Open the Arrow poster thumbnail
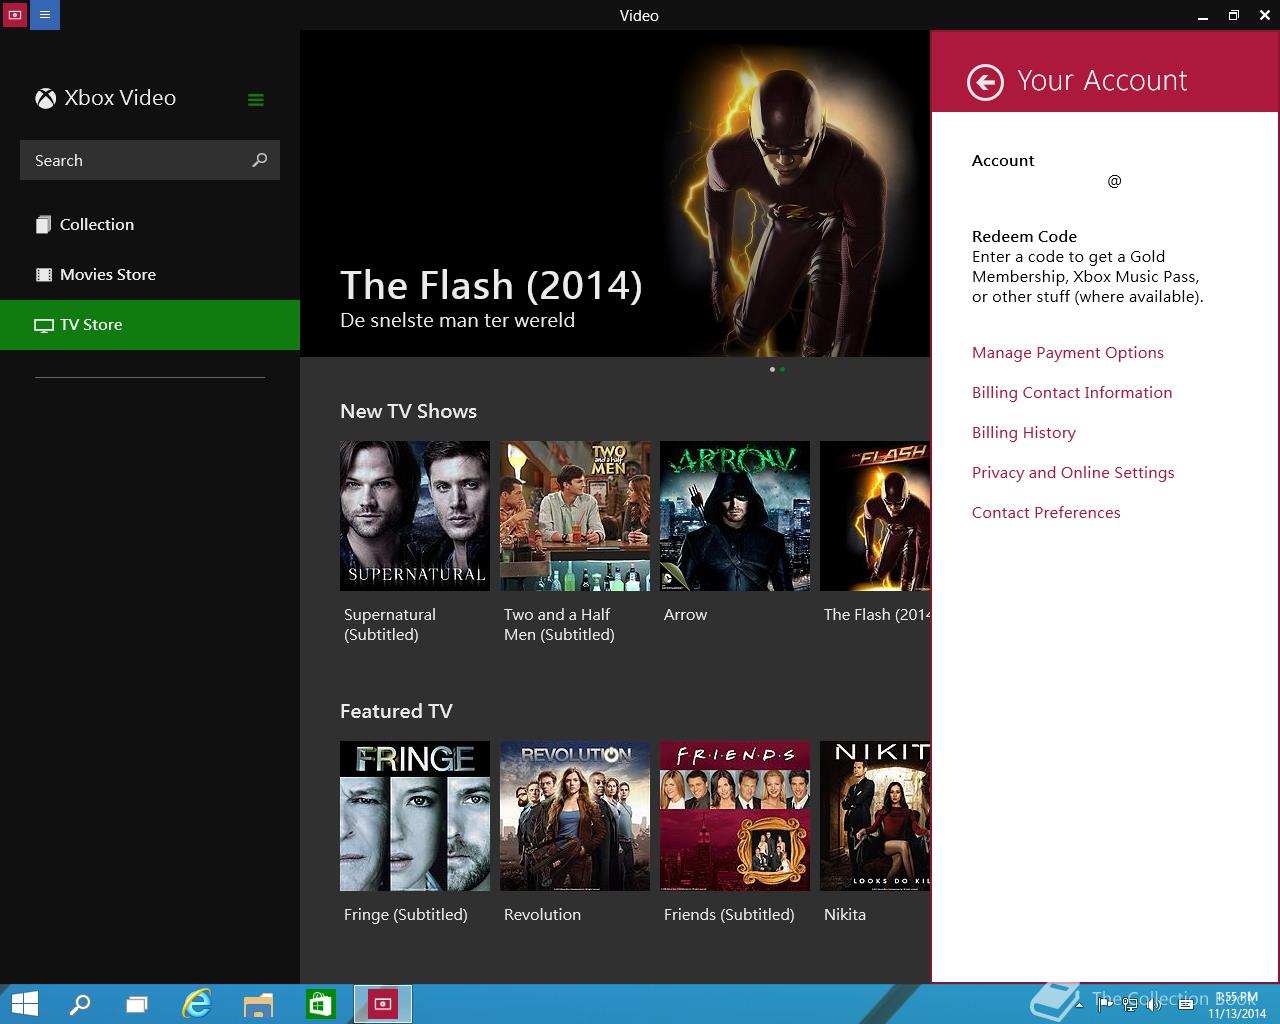This screenshot has width=1280, height=1024. pos(735,516)
